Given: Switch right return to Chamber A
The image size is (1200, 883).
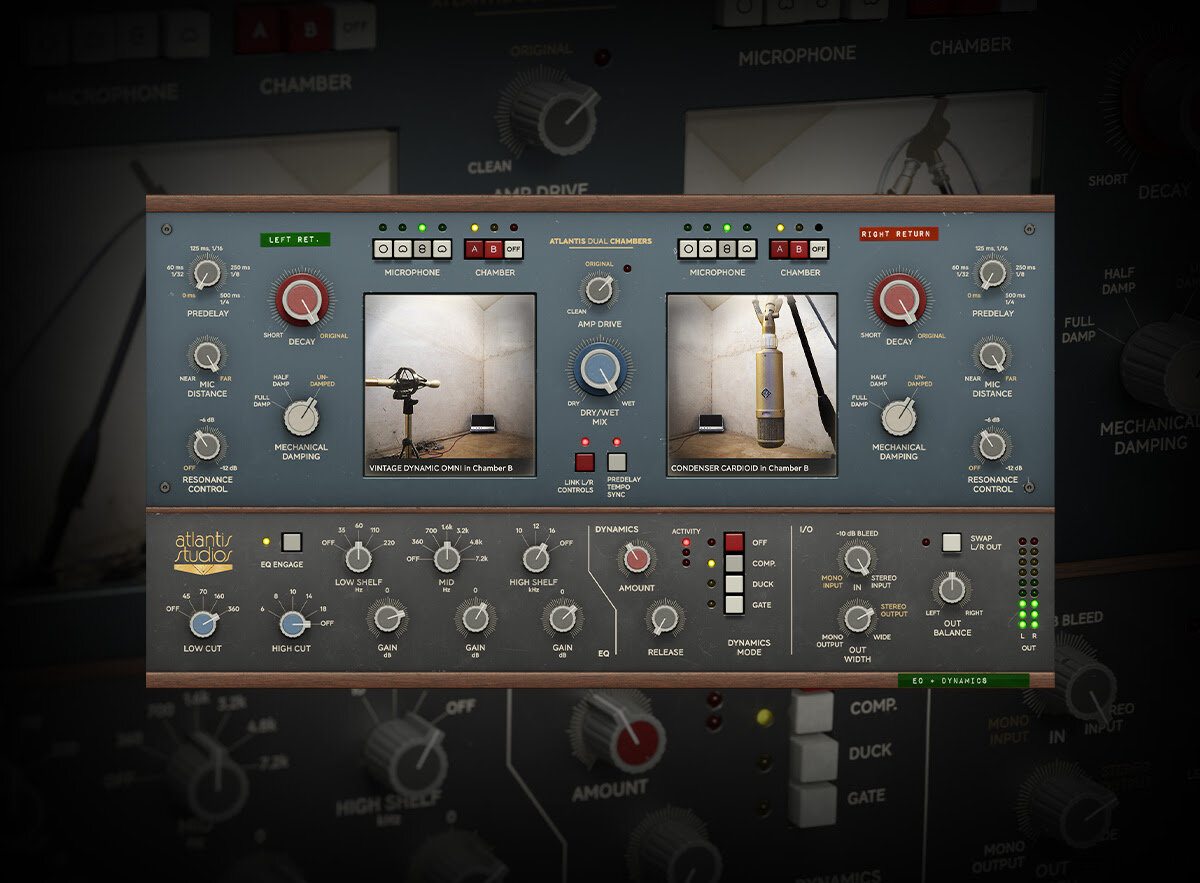Looking at the screenshot, I should 780,249.
